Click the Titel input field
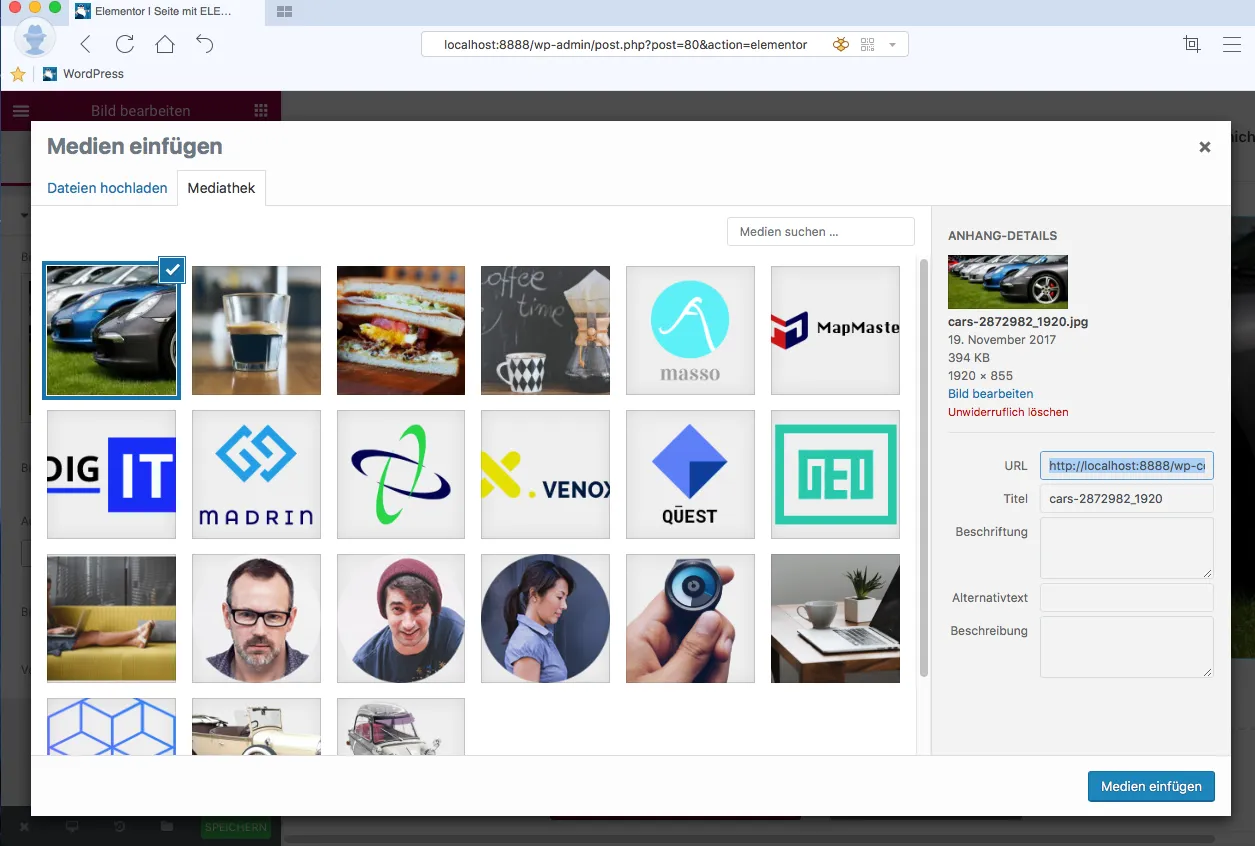Screen dimensions: 1255x846 click(1127, 498)
